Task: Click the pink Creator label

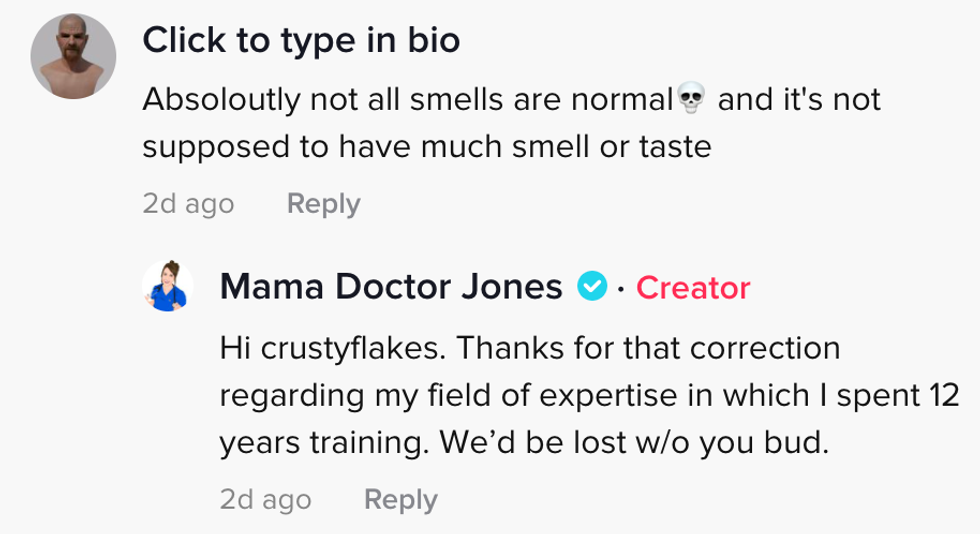Action: tap(693, 288)
